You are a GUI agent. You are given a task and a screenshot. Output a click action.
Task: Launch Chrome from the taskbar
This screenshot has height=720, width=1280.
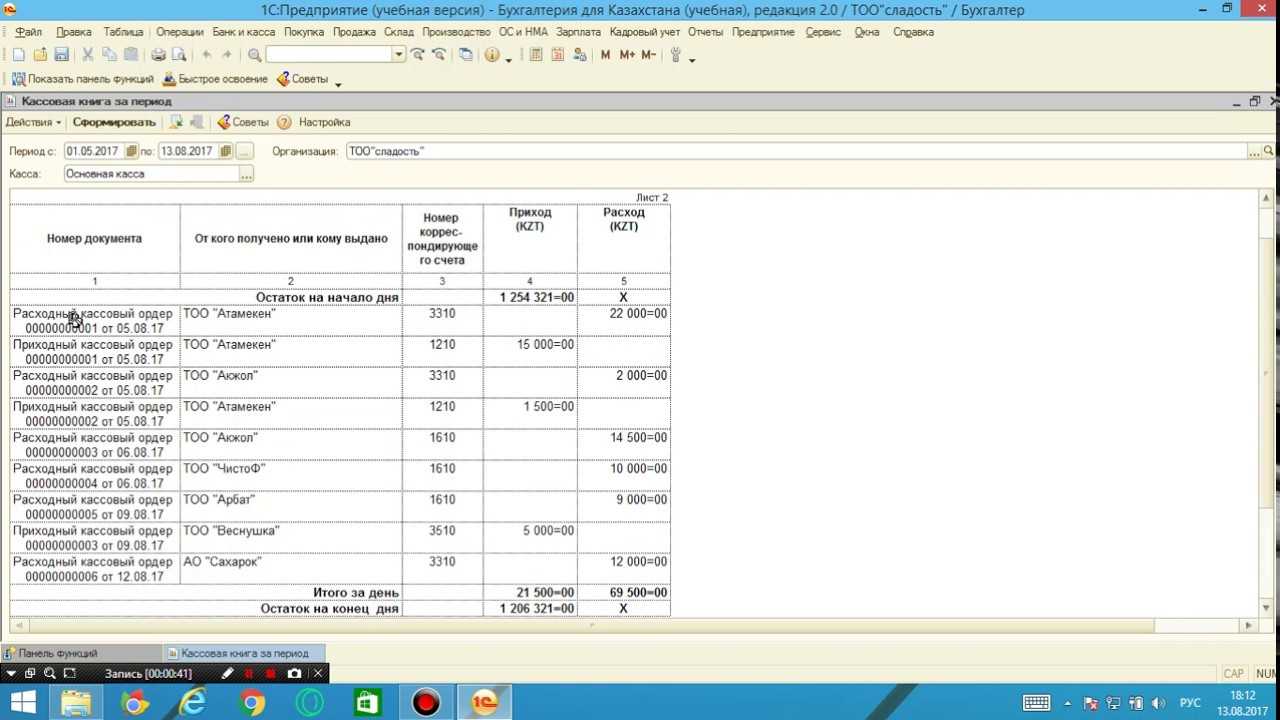252,703
